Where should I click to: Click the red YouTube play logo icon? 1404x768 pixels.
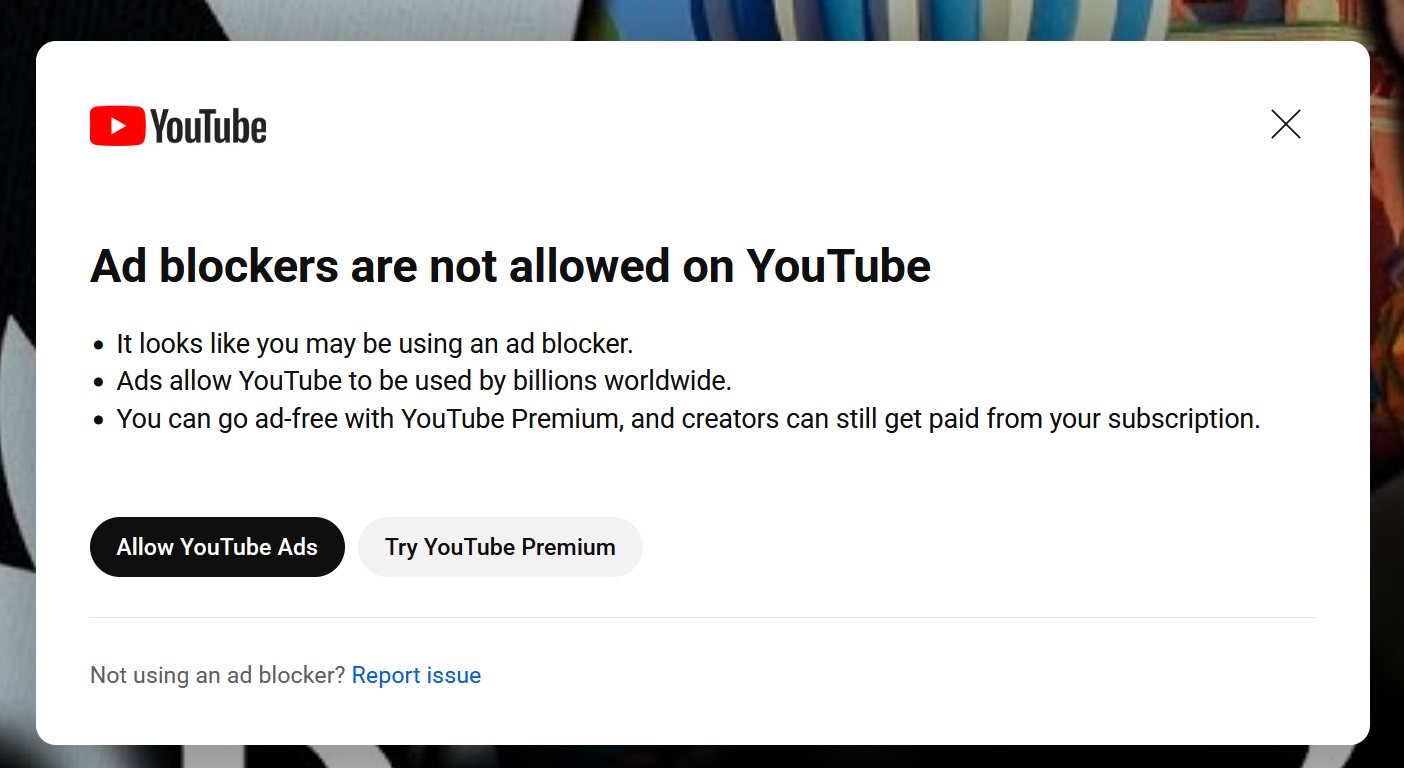click(118, 126)
